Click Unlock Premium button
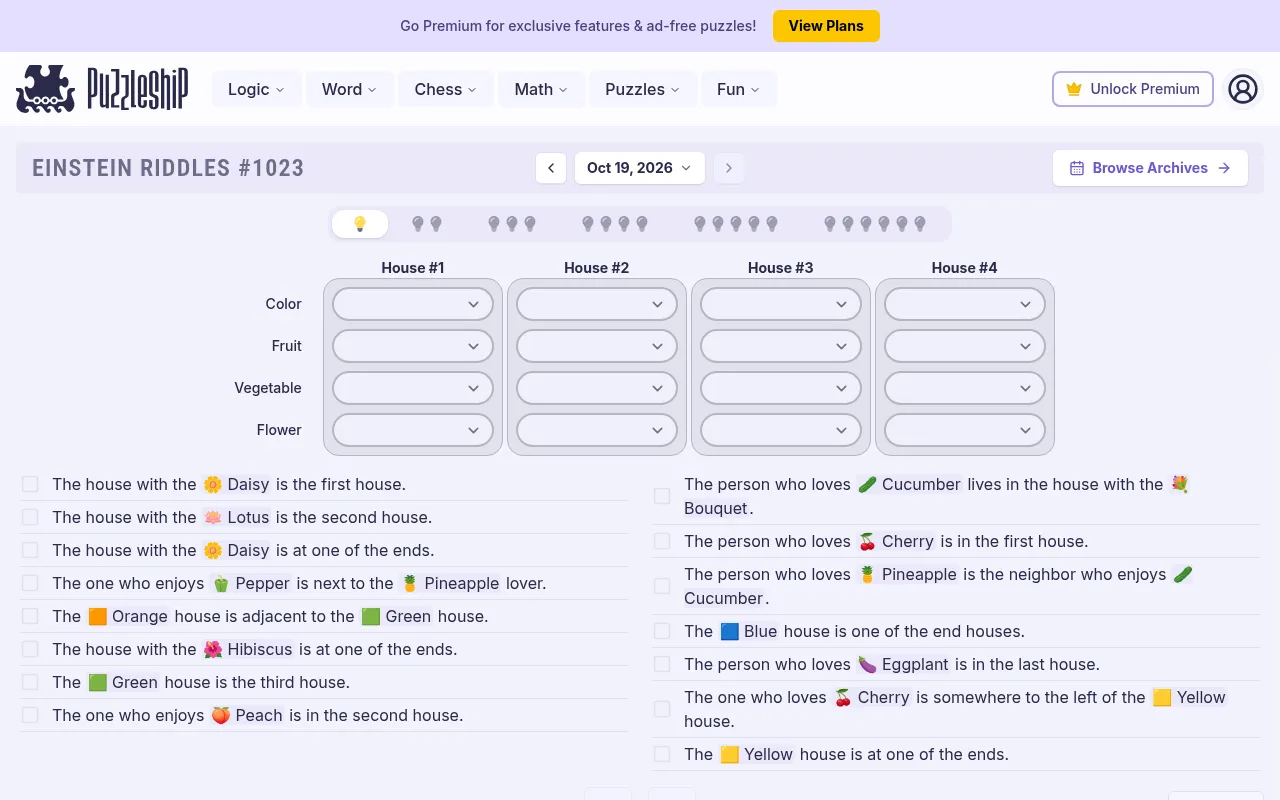This screenshot has width=1280, height=800. tap(1133, 89)
